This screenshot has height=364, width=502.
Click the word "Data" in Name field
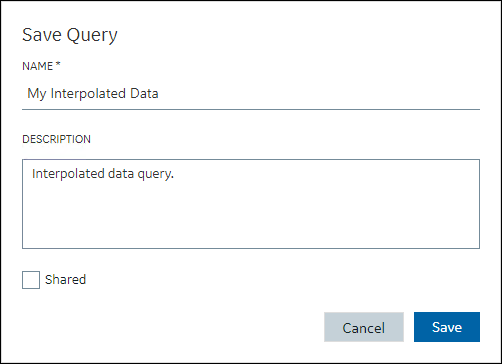point(144,93)
